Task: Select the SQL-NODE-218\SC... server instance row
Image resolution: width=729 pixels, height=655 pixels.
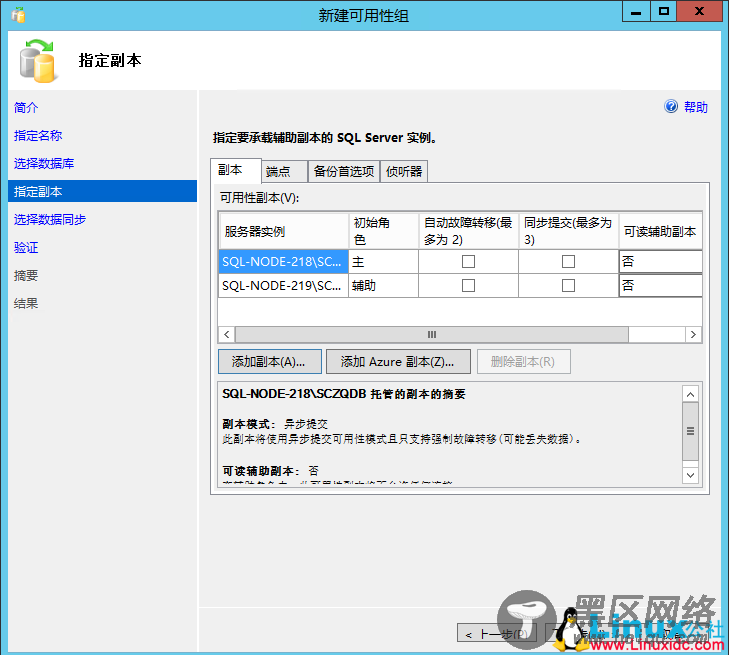Action: click(284, 261)
